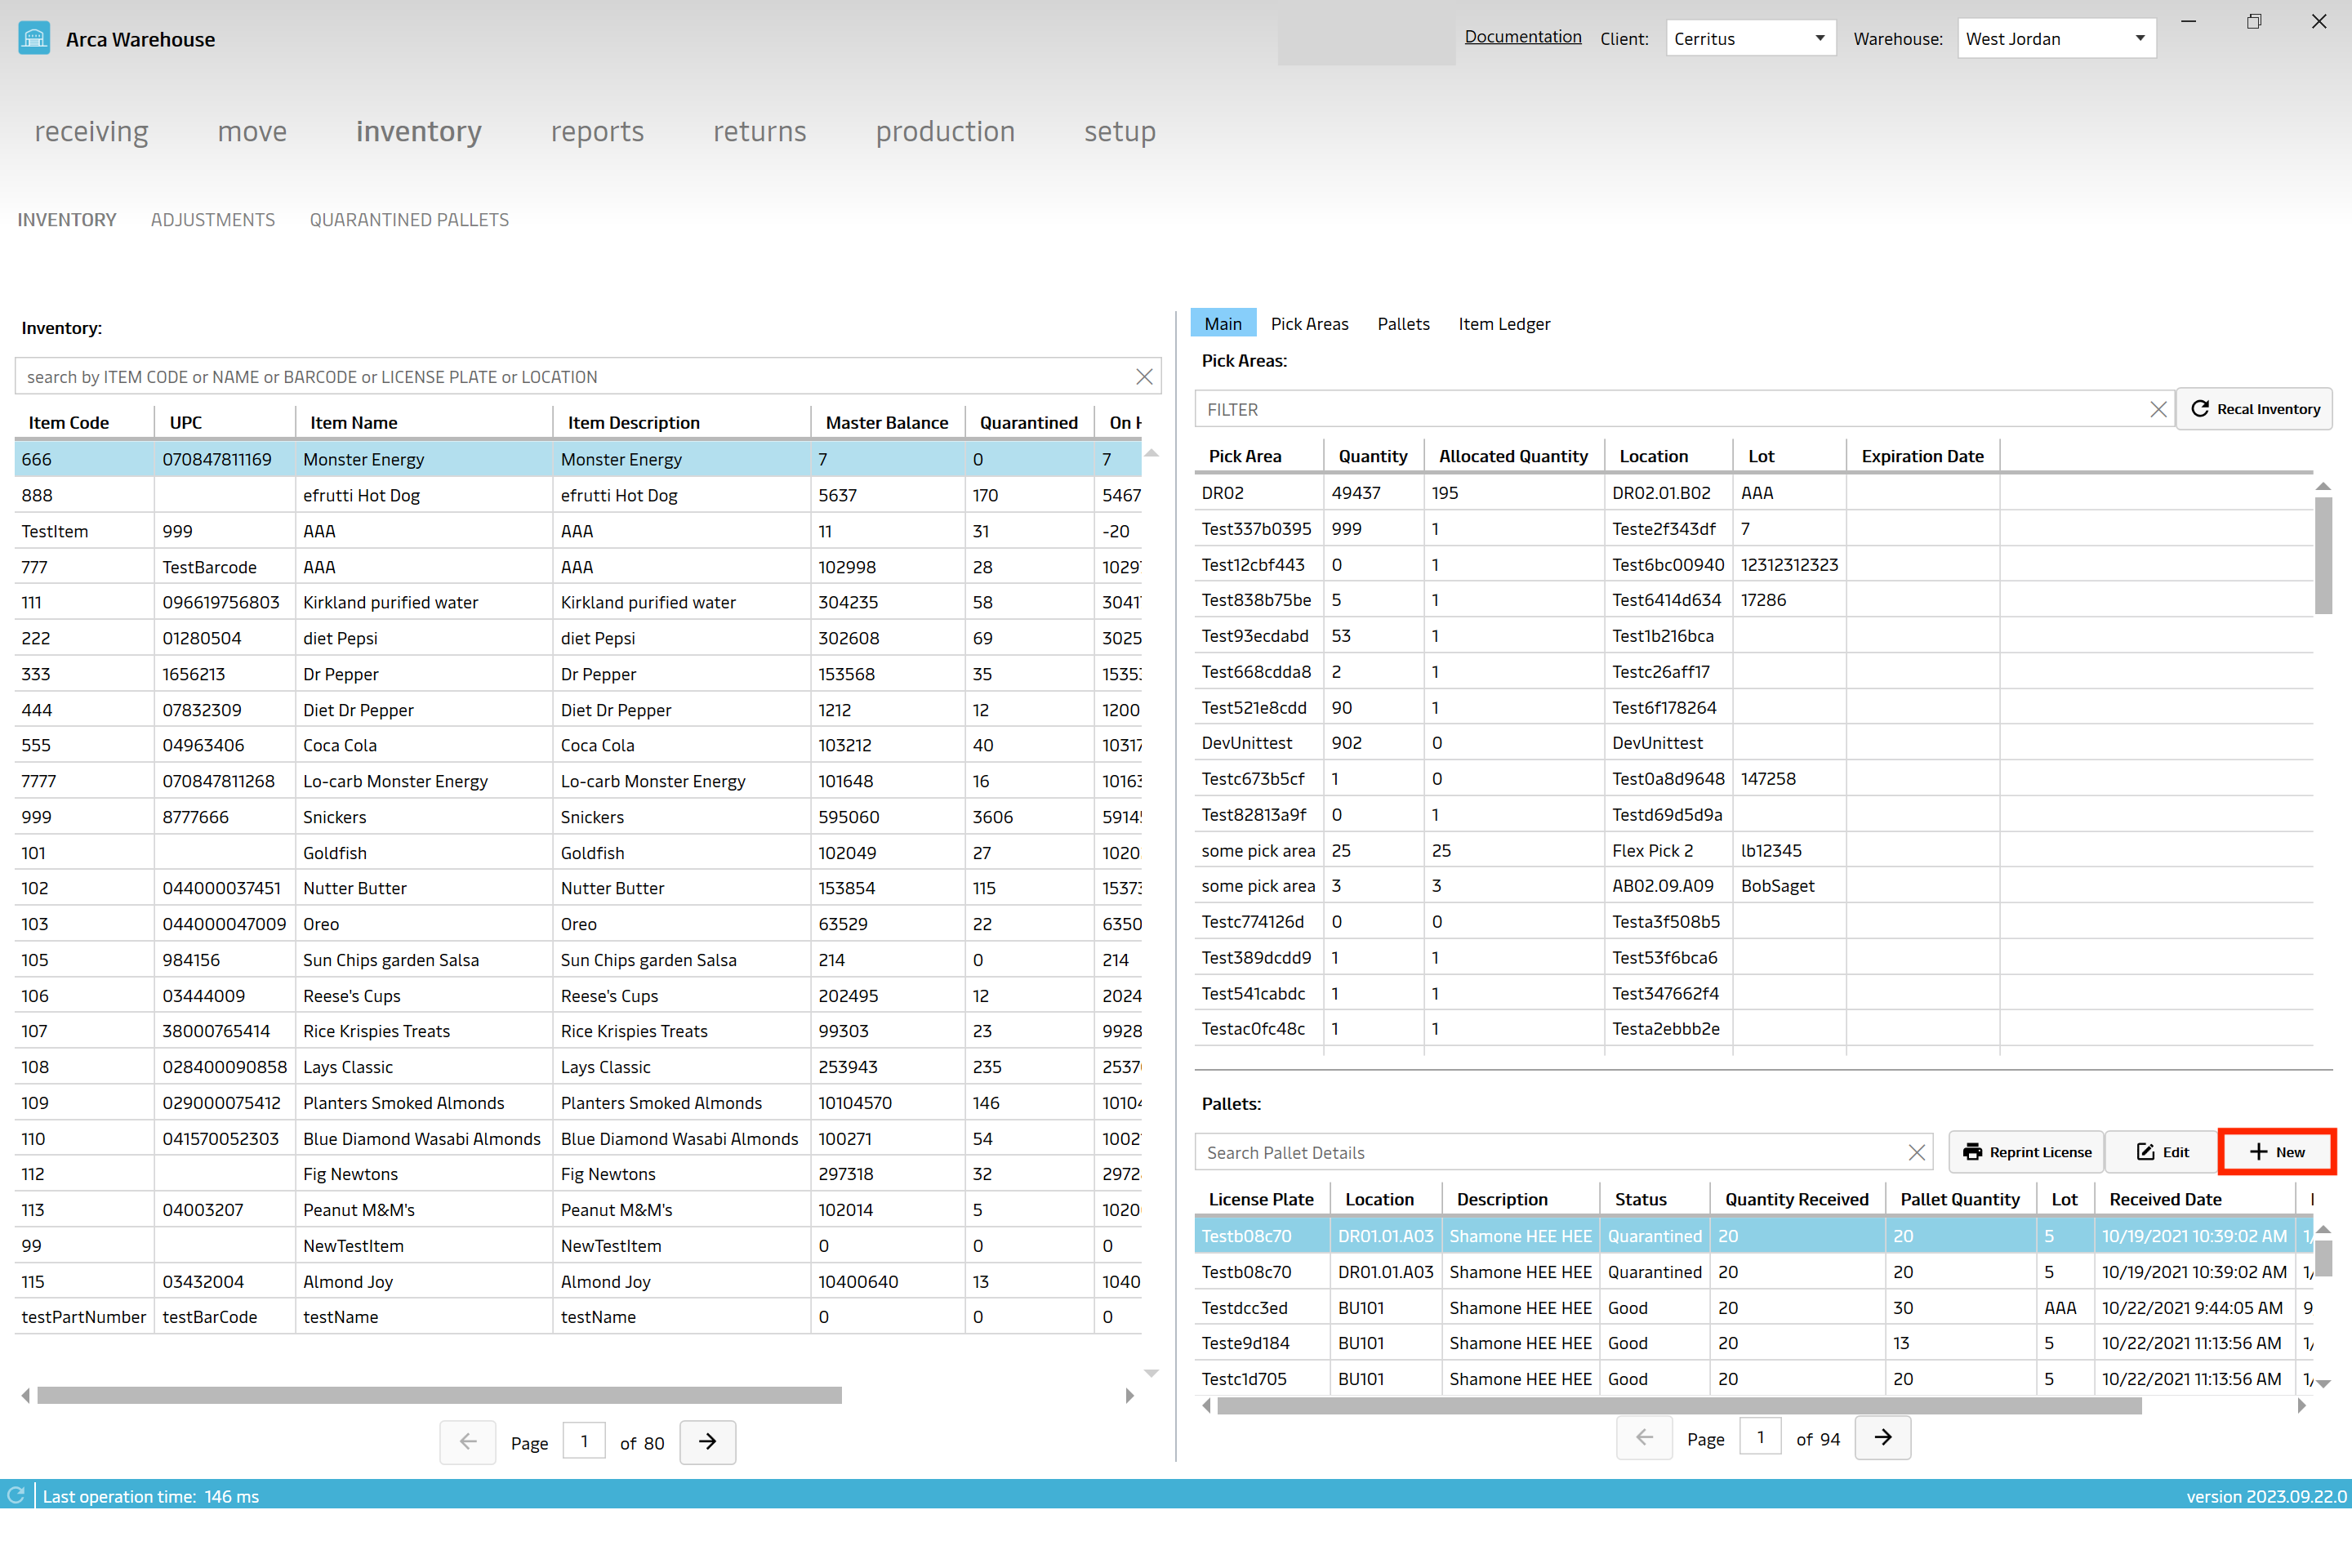Select the efrutti Hot Dog inventory row

tap(578, 495)
